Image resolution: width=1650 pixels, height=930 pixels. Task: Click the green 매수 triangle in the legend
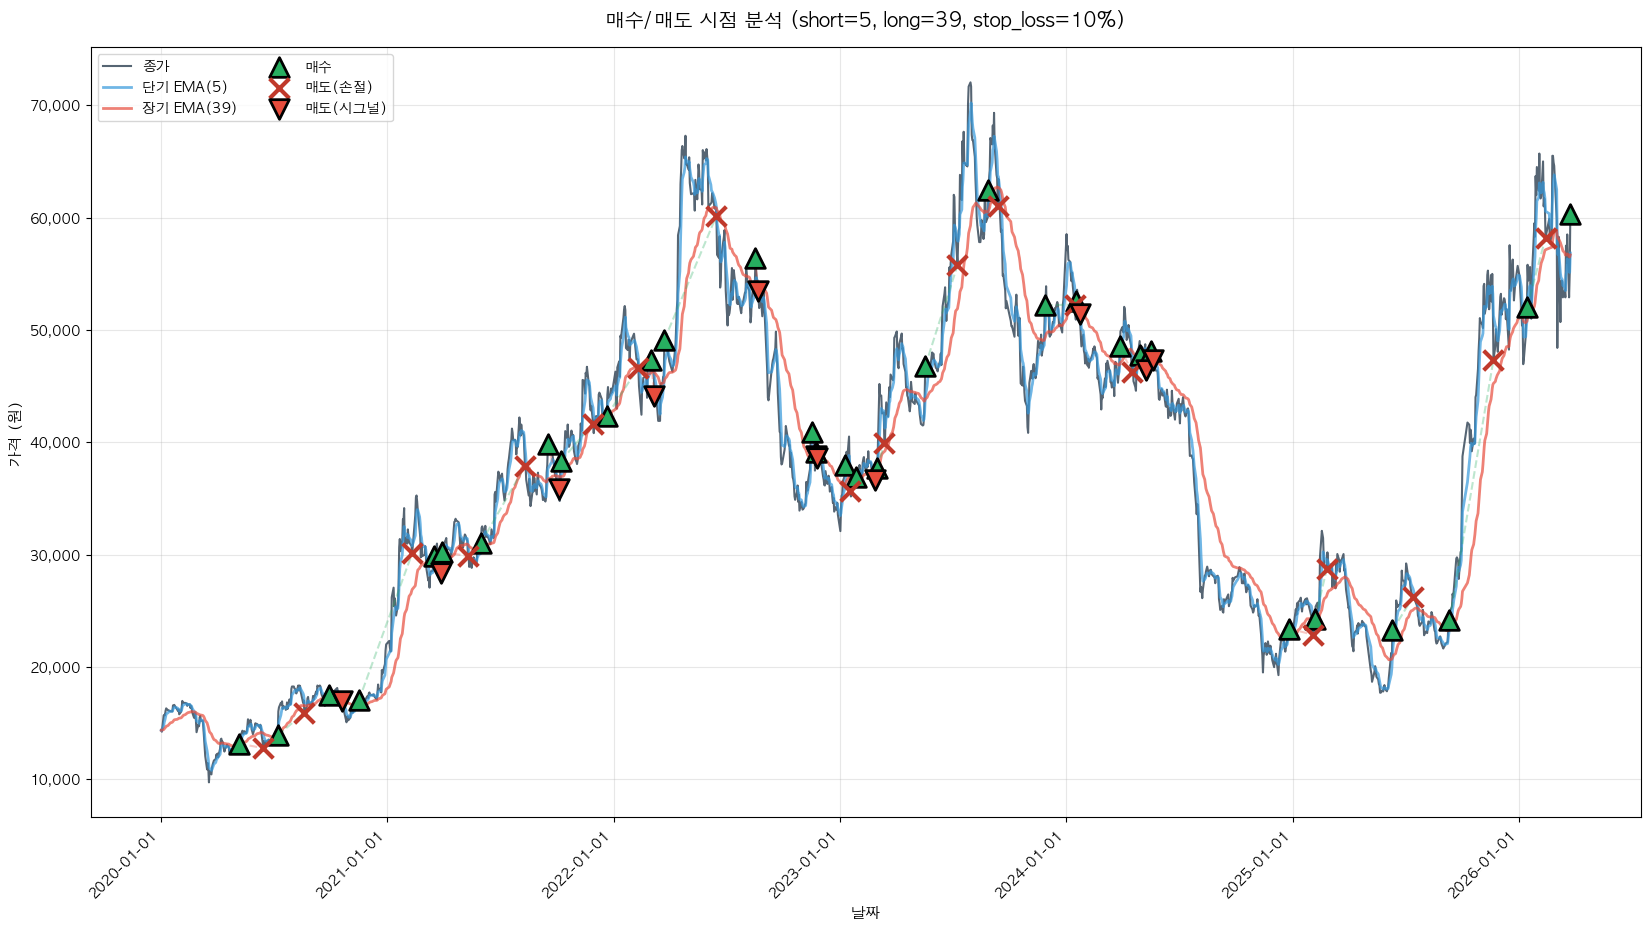click(x=279, y=67)
